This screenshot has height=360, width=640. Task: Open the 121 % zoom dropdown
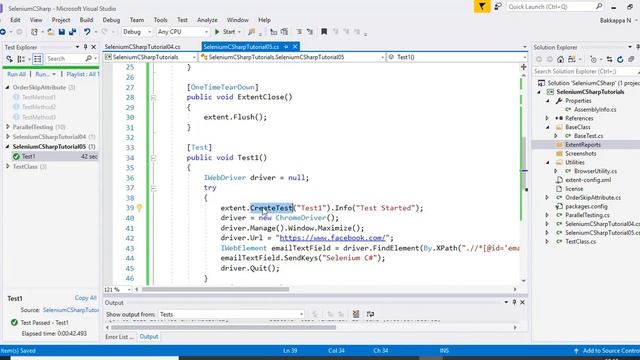coord(118,289)
